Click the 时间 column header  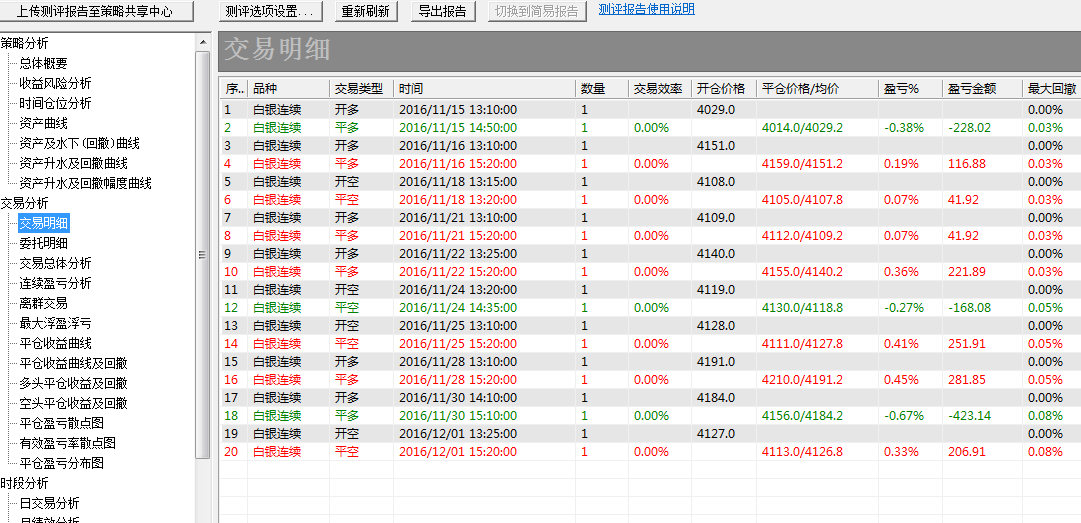(410, 89)
